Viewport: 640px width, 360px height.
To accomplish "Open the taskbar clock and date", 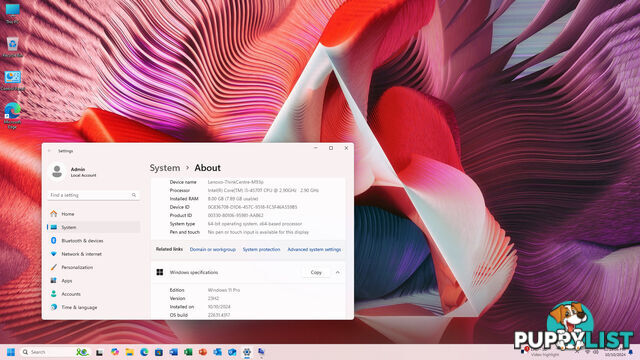I will (615, 352).
